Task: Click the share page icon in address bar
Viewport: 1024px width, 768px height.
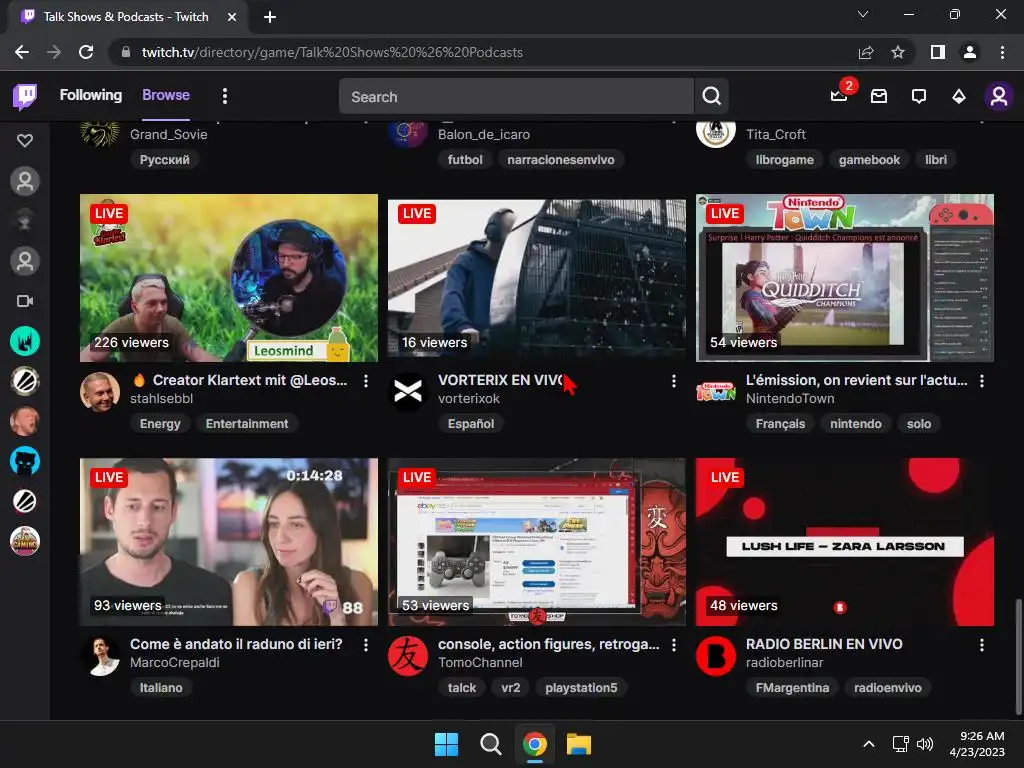Action: pos(866,52)
